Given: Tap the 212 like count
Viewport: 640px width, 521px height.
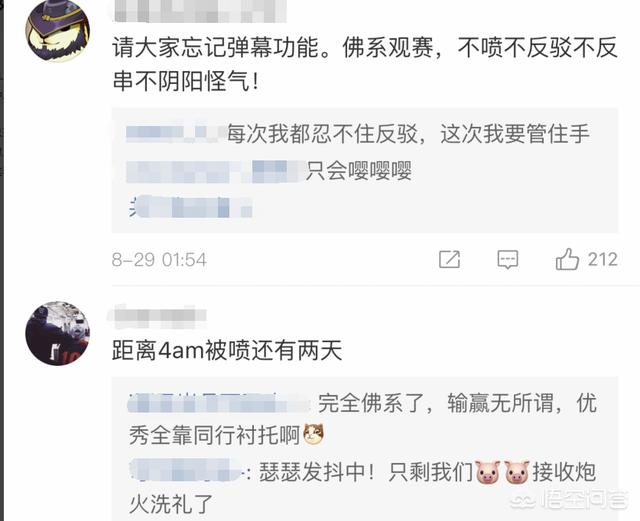Looking at the screenshot, I should point(602,259).
